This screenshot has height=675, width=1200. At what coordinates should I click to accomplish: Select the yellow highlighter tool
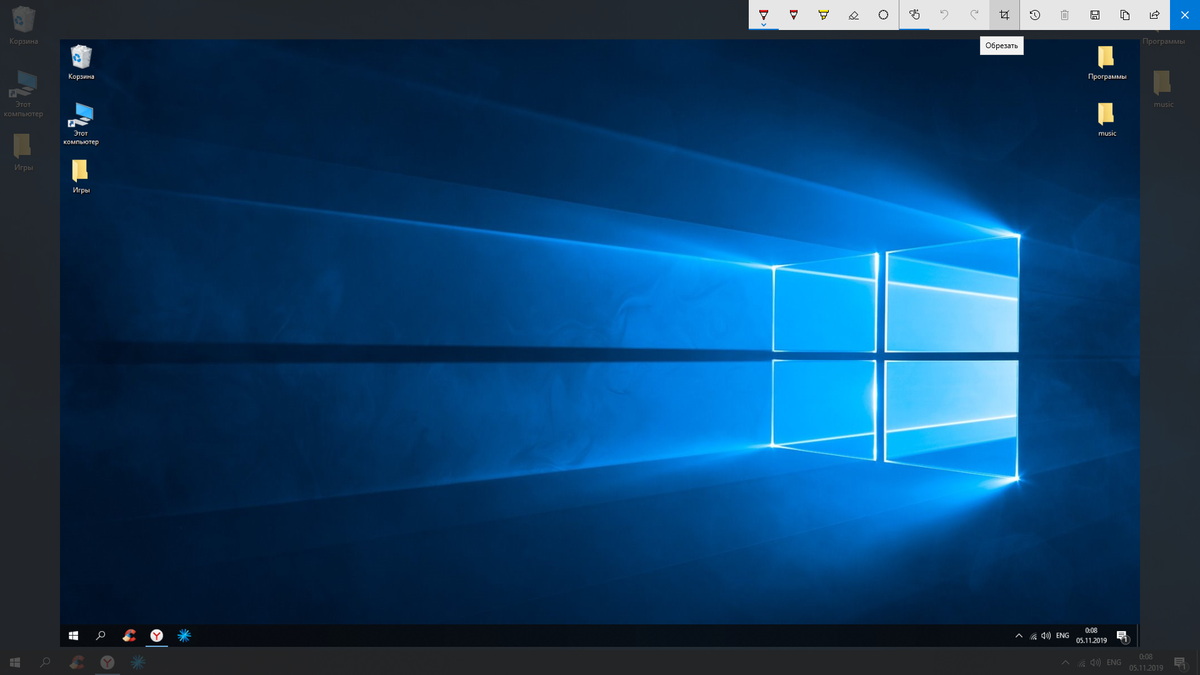click(823, 15)
